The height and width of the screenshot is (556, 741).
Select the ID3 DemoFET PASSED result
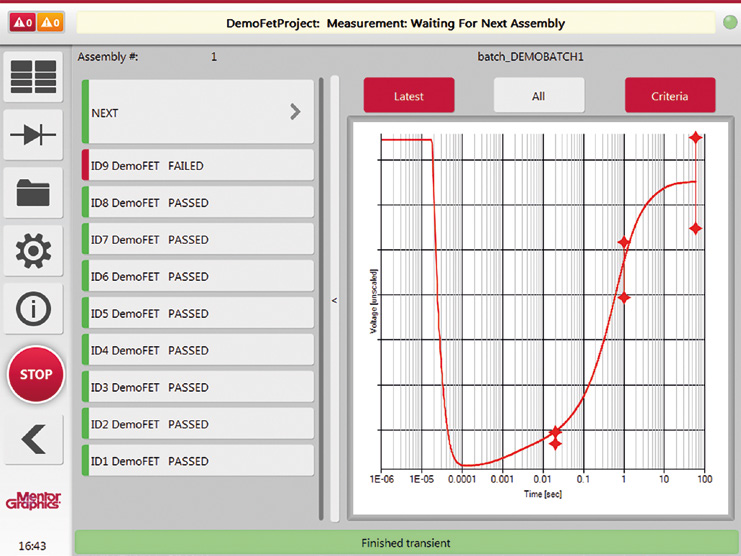pos(198,386)
